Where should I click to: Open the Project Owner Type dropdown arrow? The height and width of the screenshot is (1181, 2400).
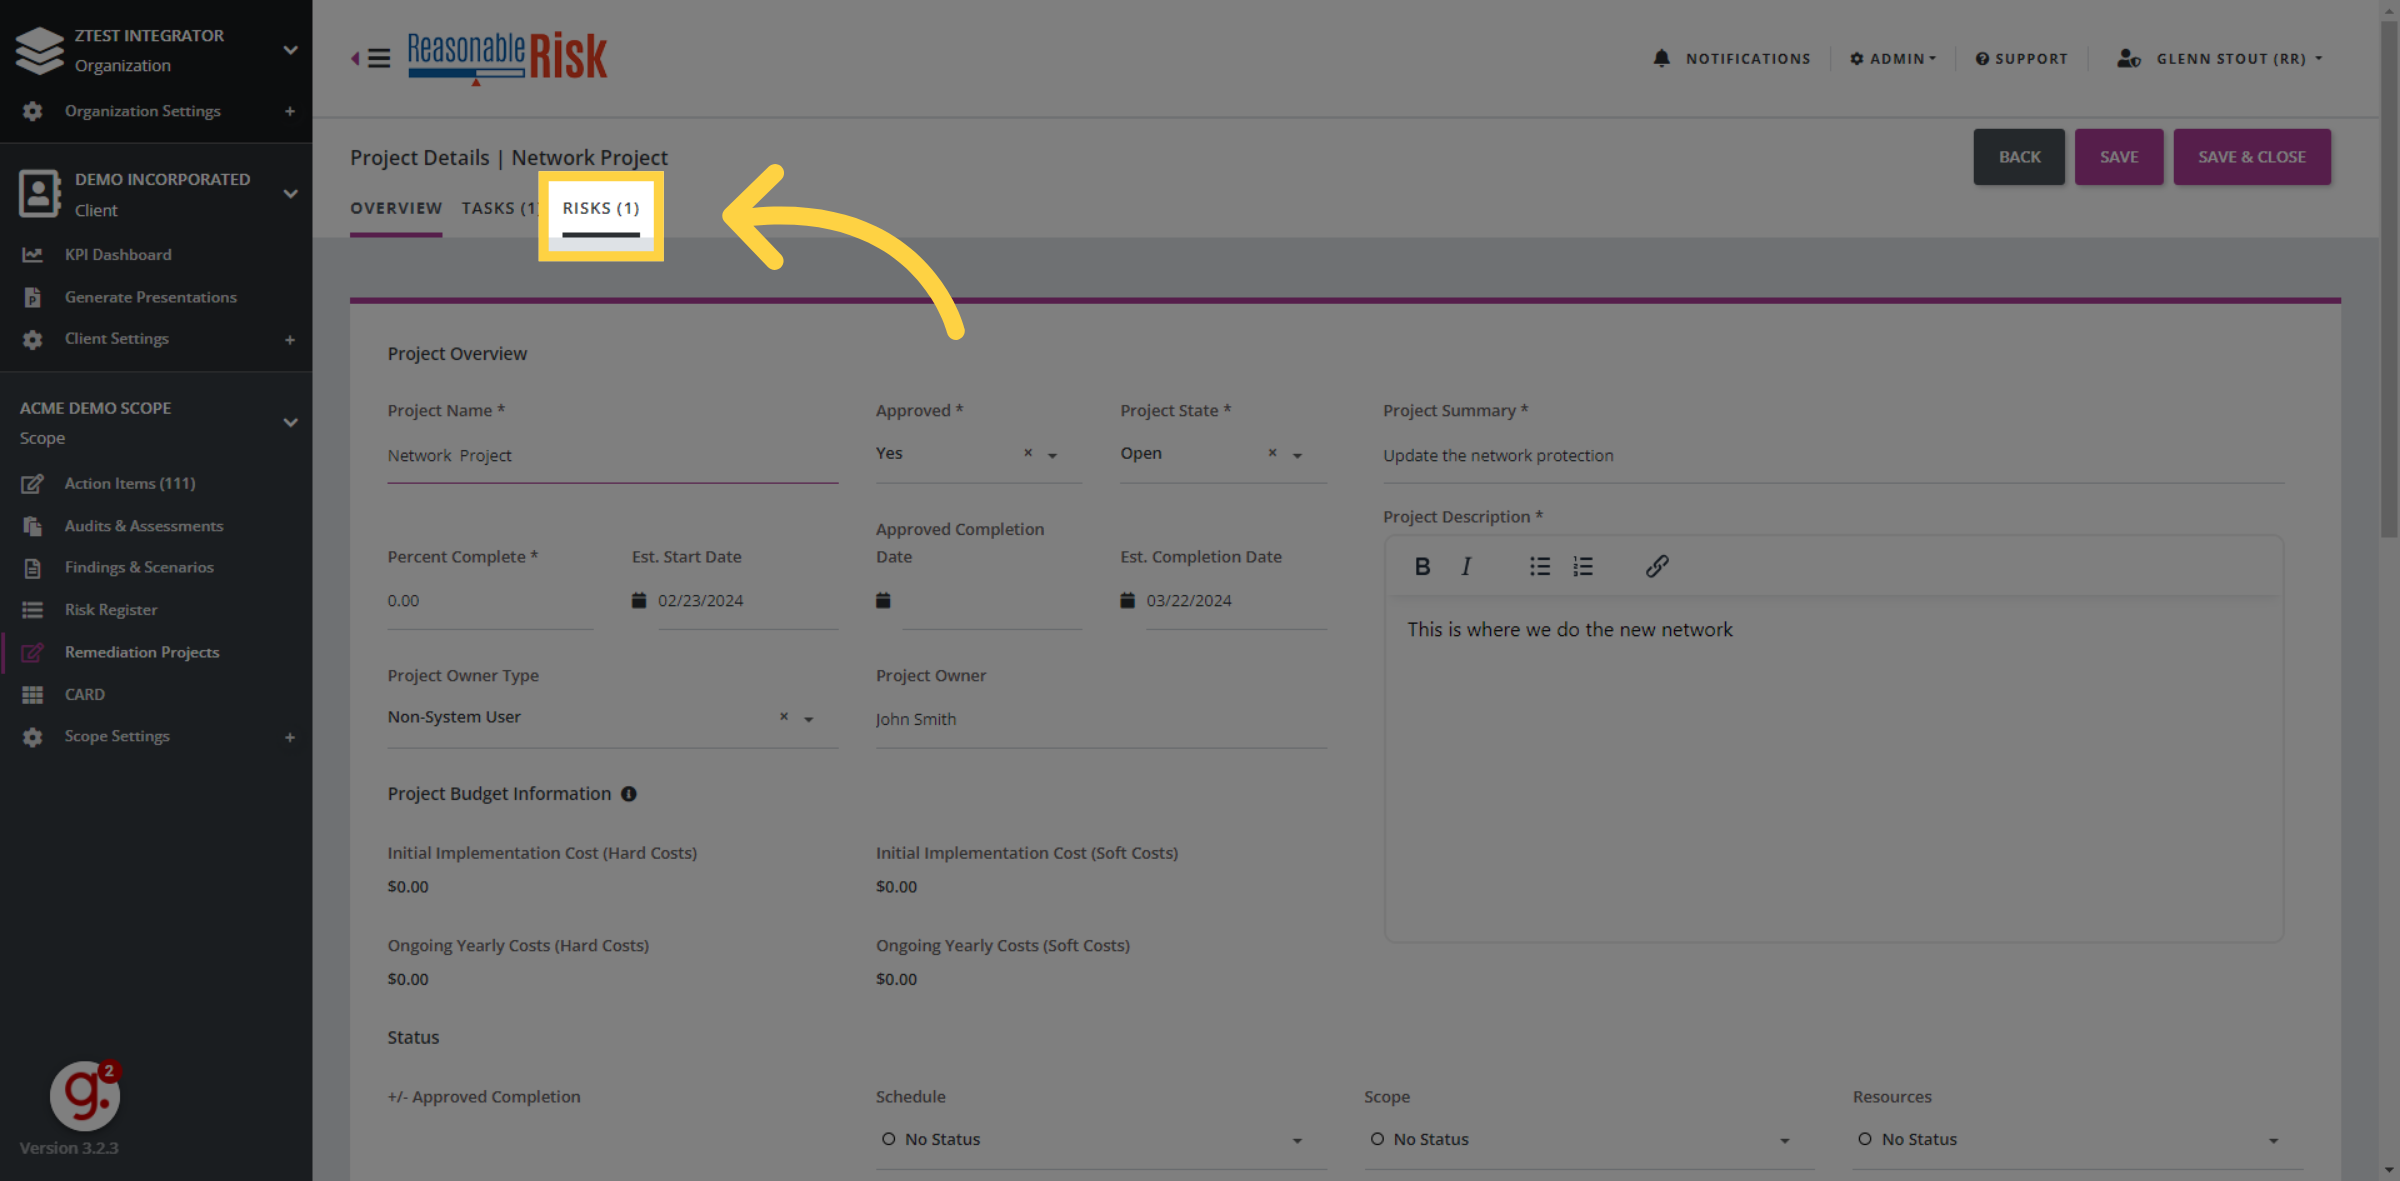(x=809, y=719)
